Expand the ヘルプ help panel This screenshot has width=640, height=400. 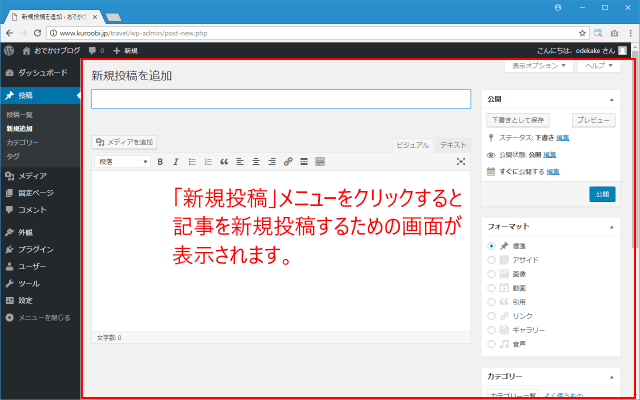[x=599, y=66]
